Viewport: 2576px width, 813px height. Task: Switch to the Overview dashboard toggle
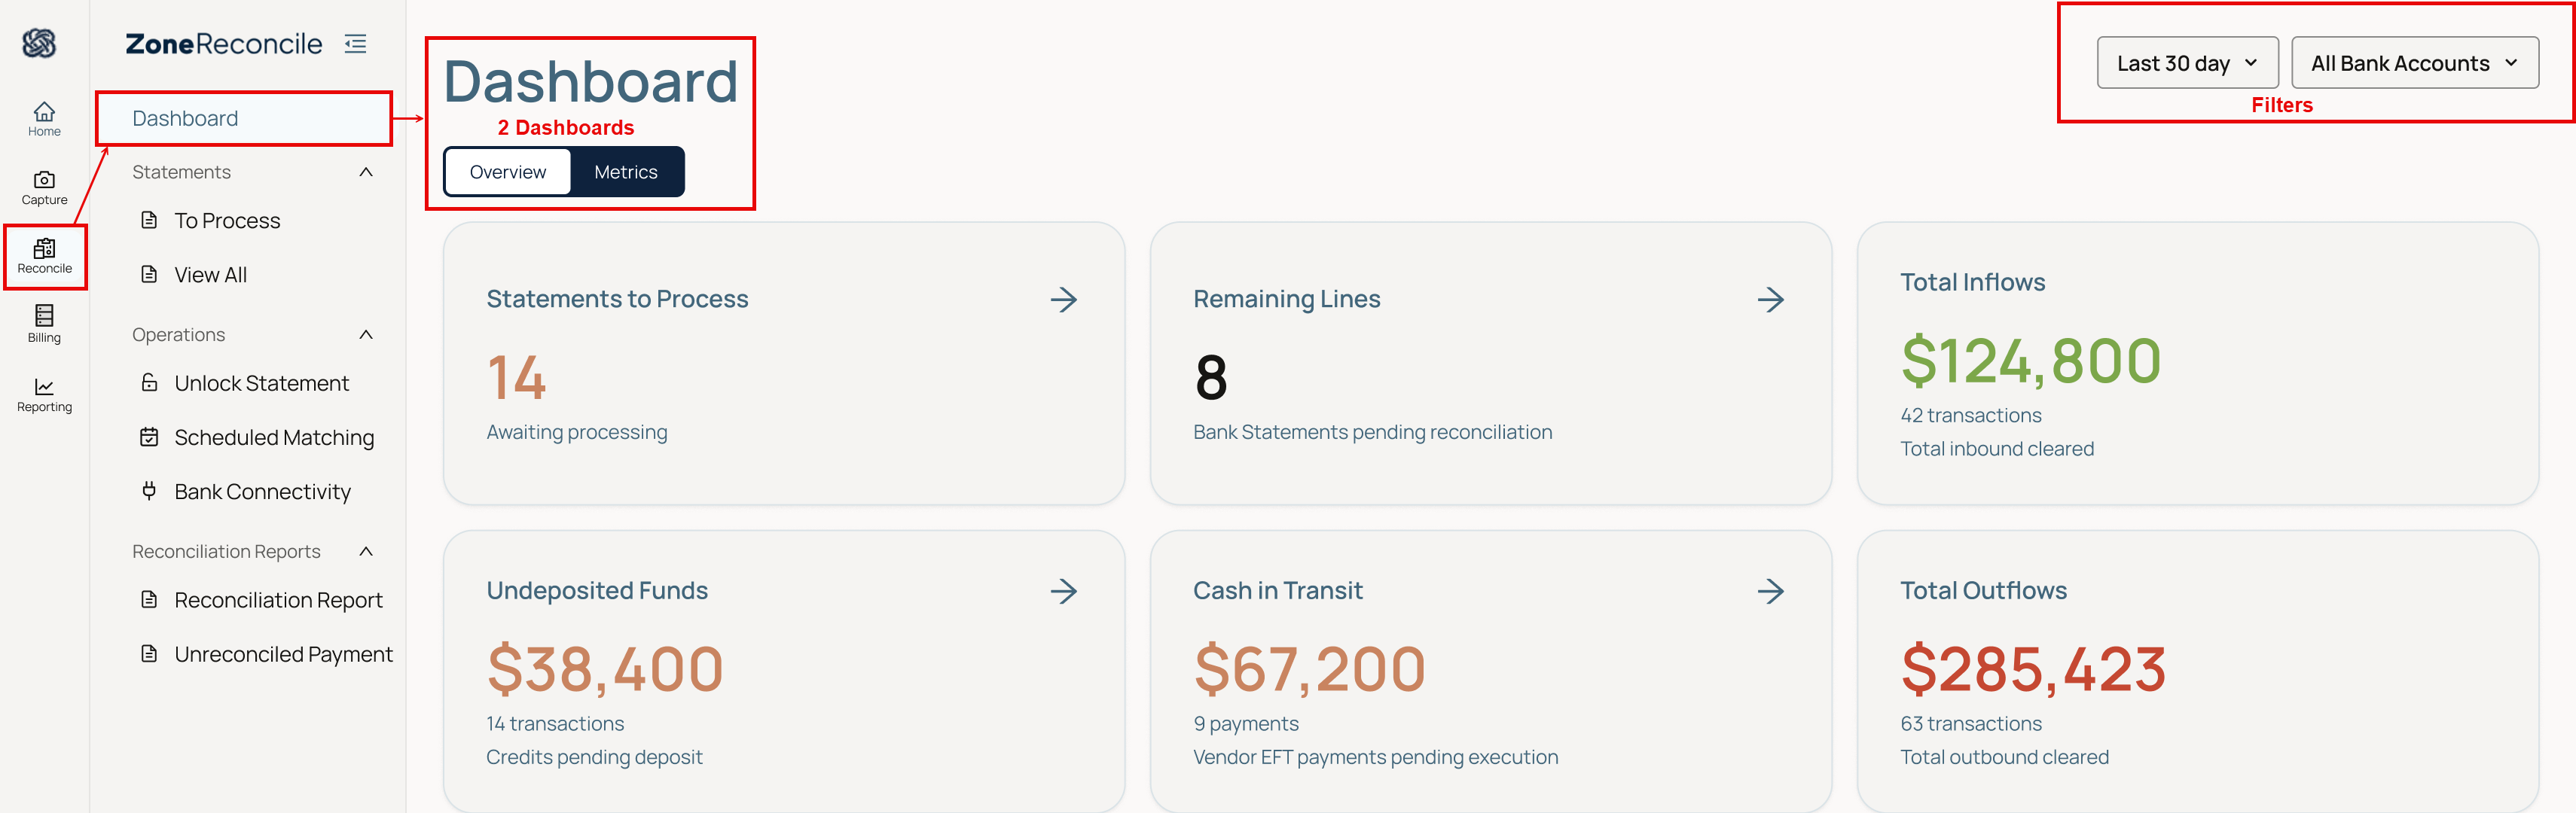508,172
